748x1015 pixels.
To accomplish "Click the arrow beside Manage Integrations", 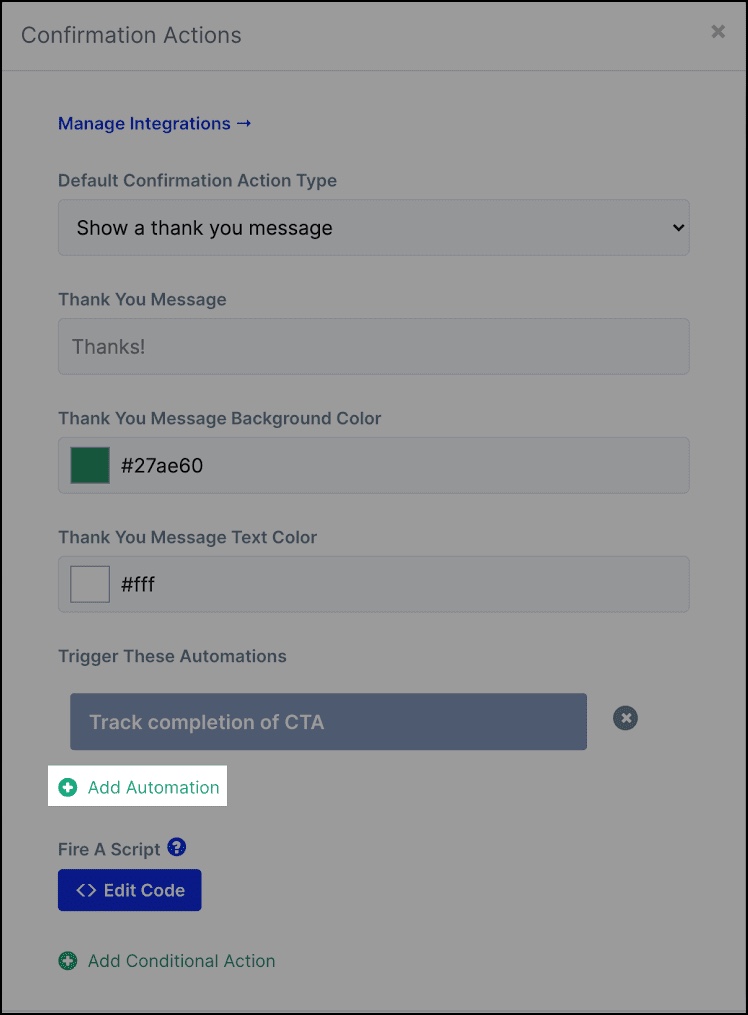I will 244,123.
